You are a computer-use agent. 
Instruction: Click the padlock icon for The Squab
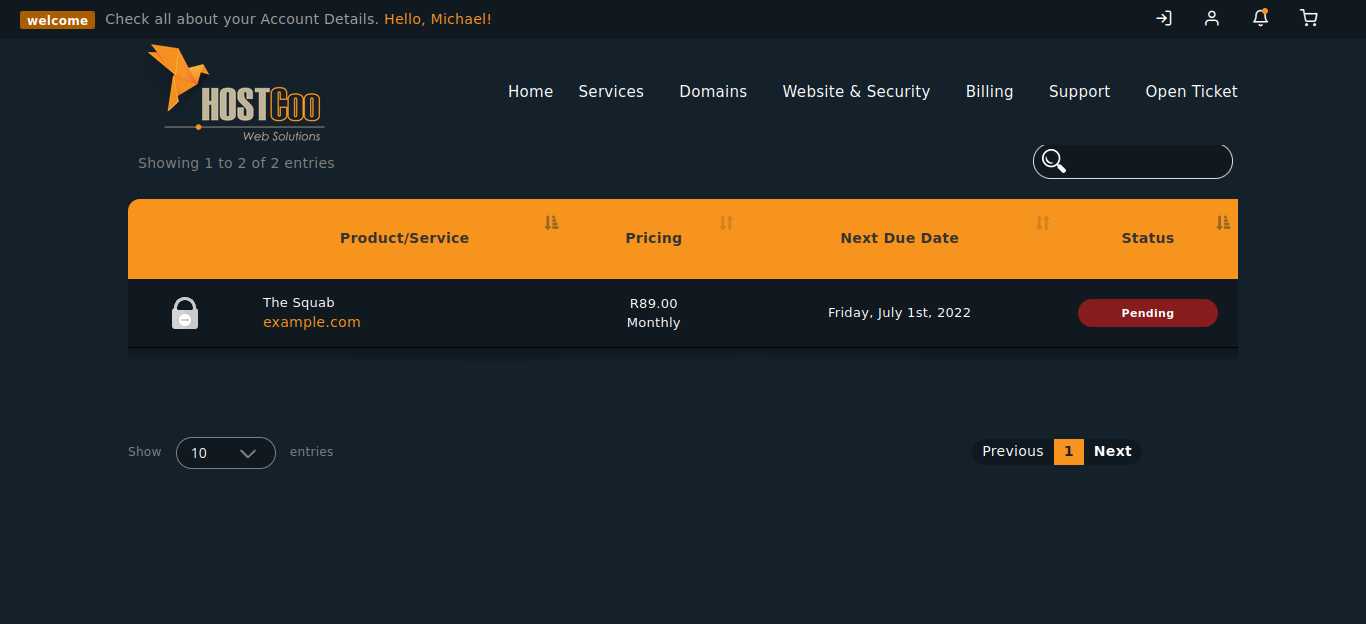tap(185, 313)
